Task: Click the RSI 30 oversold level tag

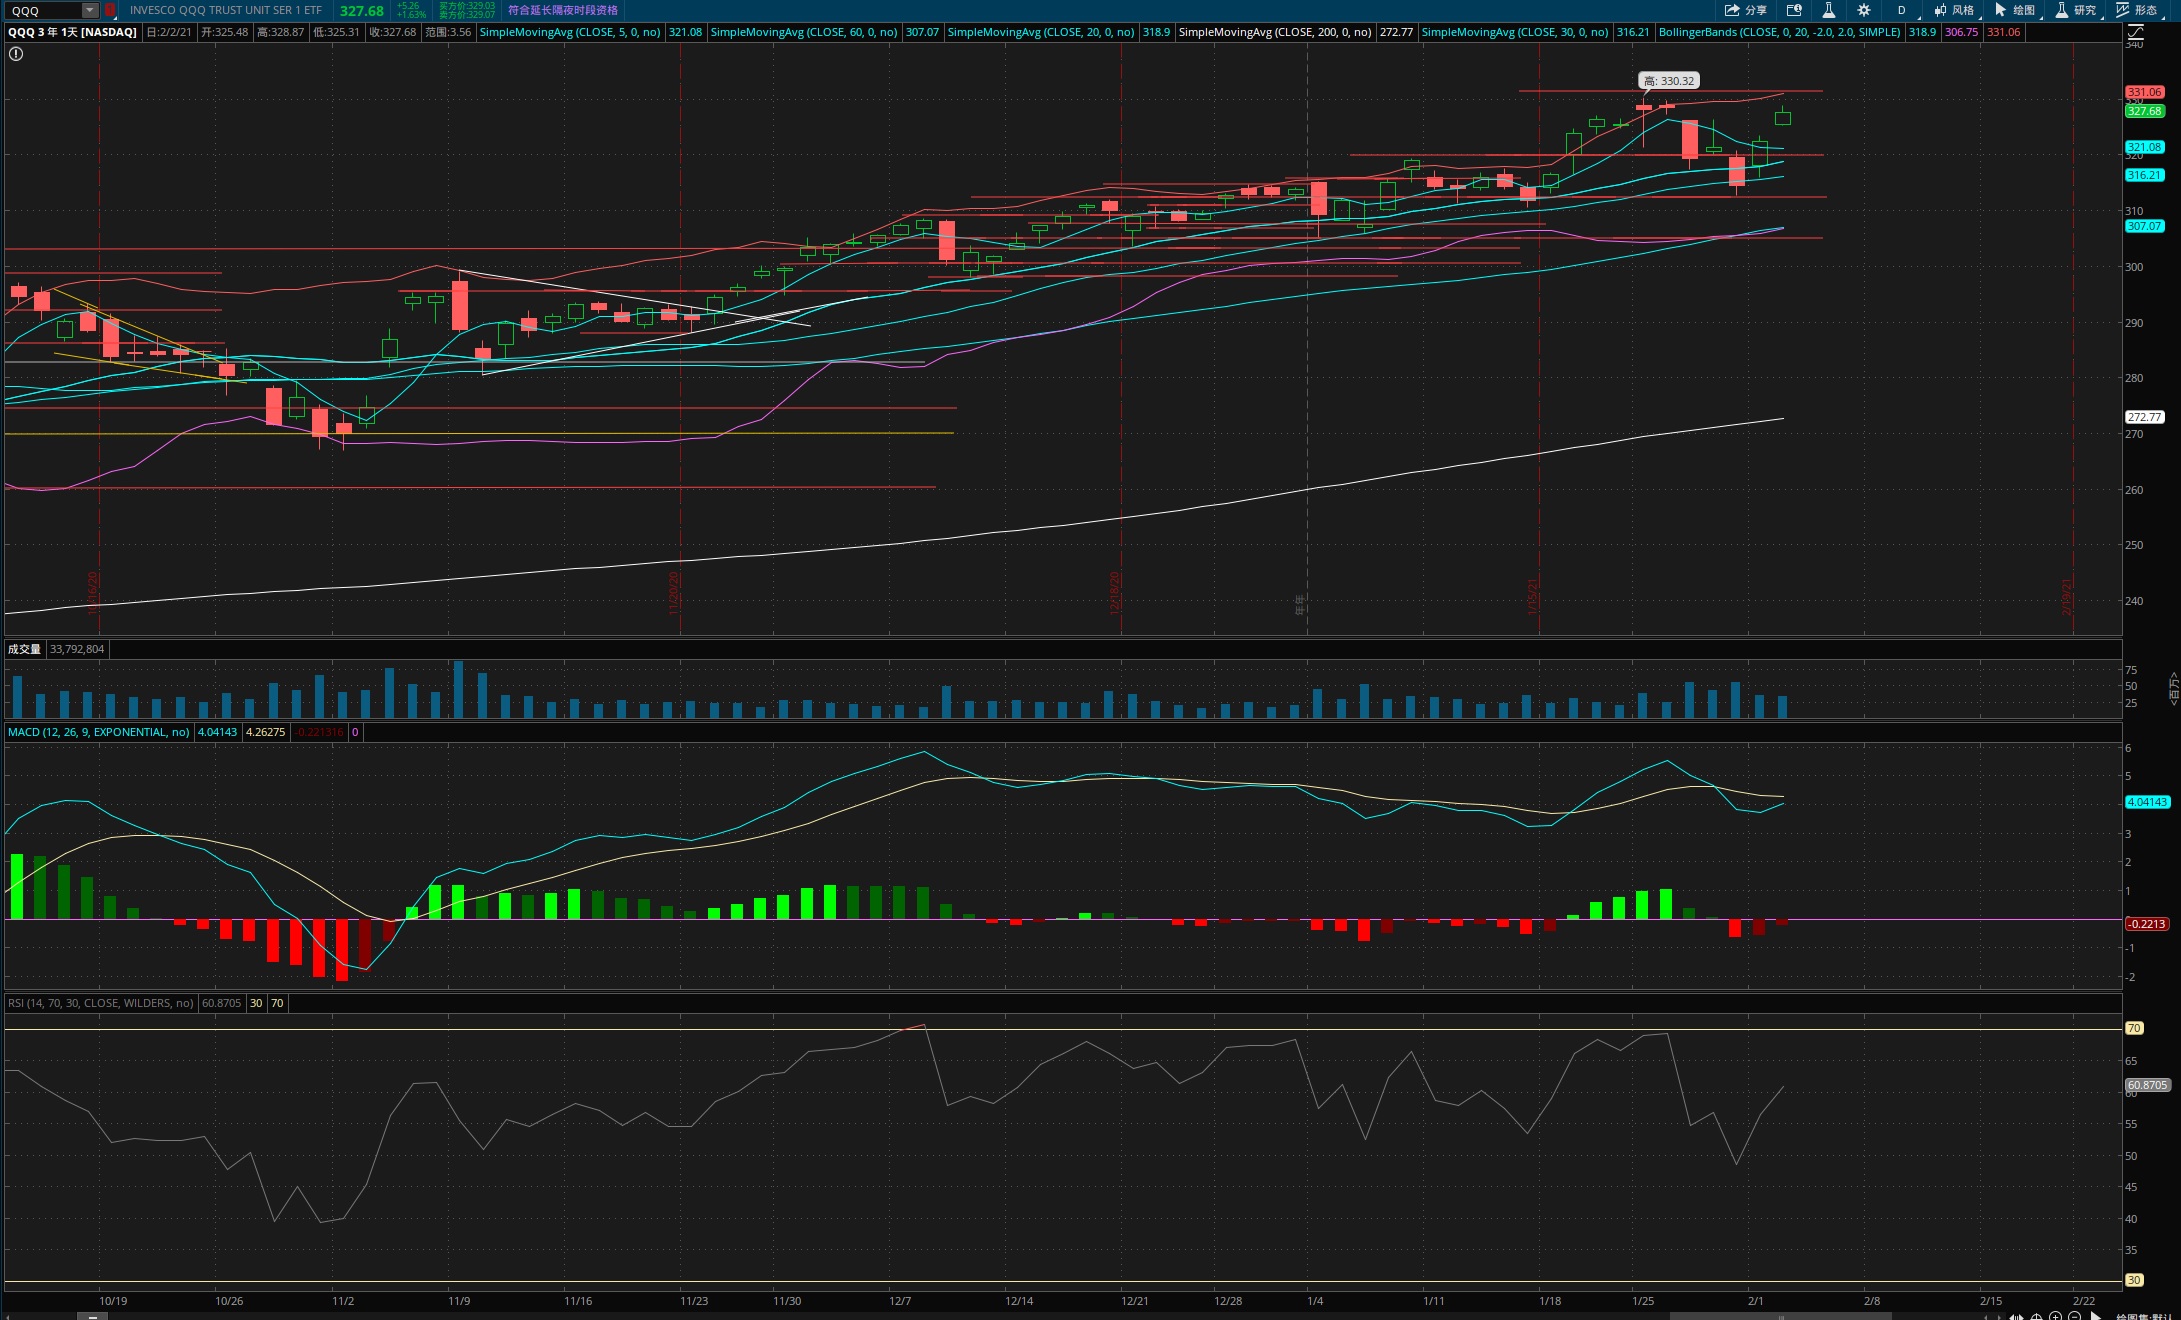Action: coord(2134,1280)
